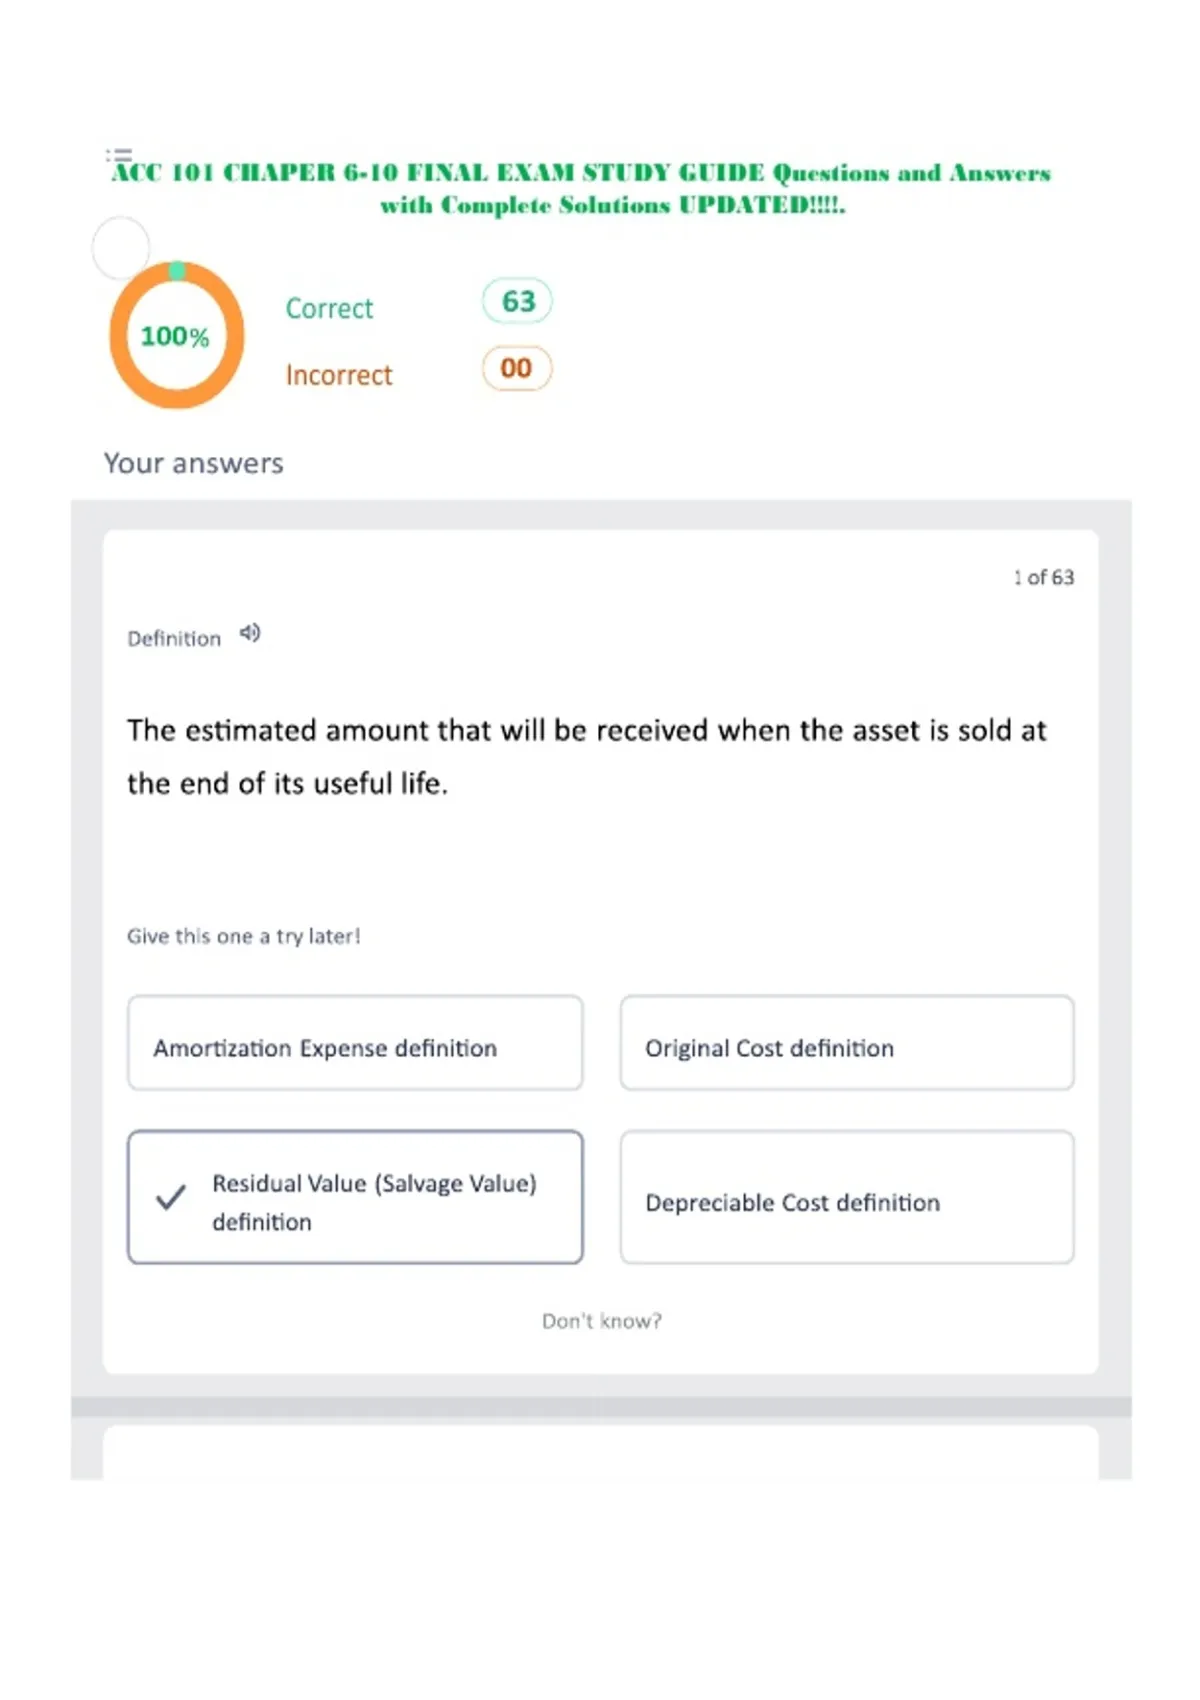Select Amortization Expense definition answer
The height and width of the screenshot is (1700, 1200).
coord(355,1043)
